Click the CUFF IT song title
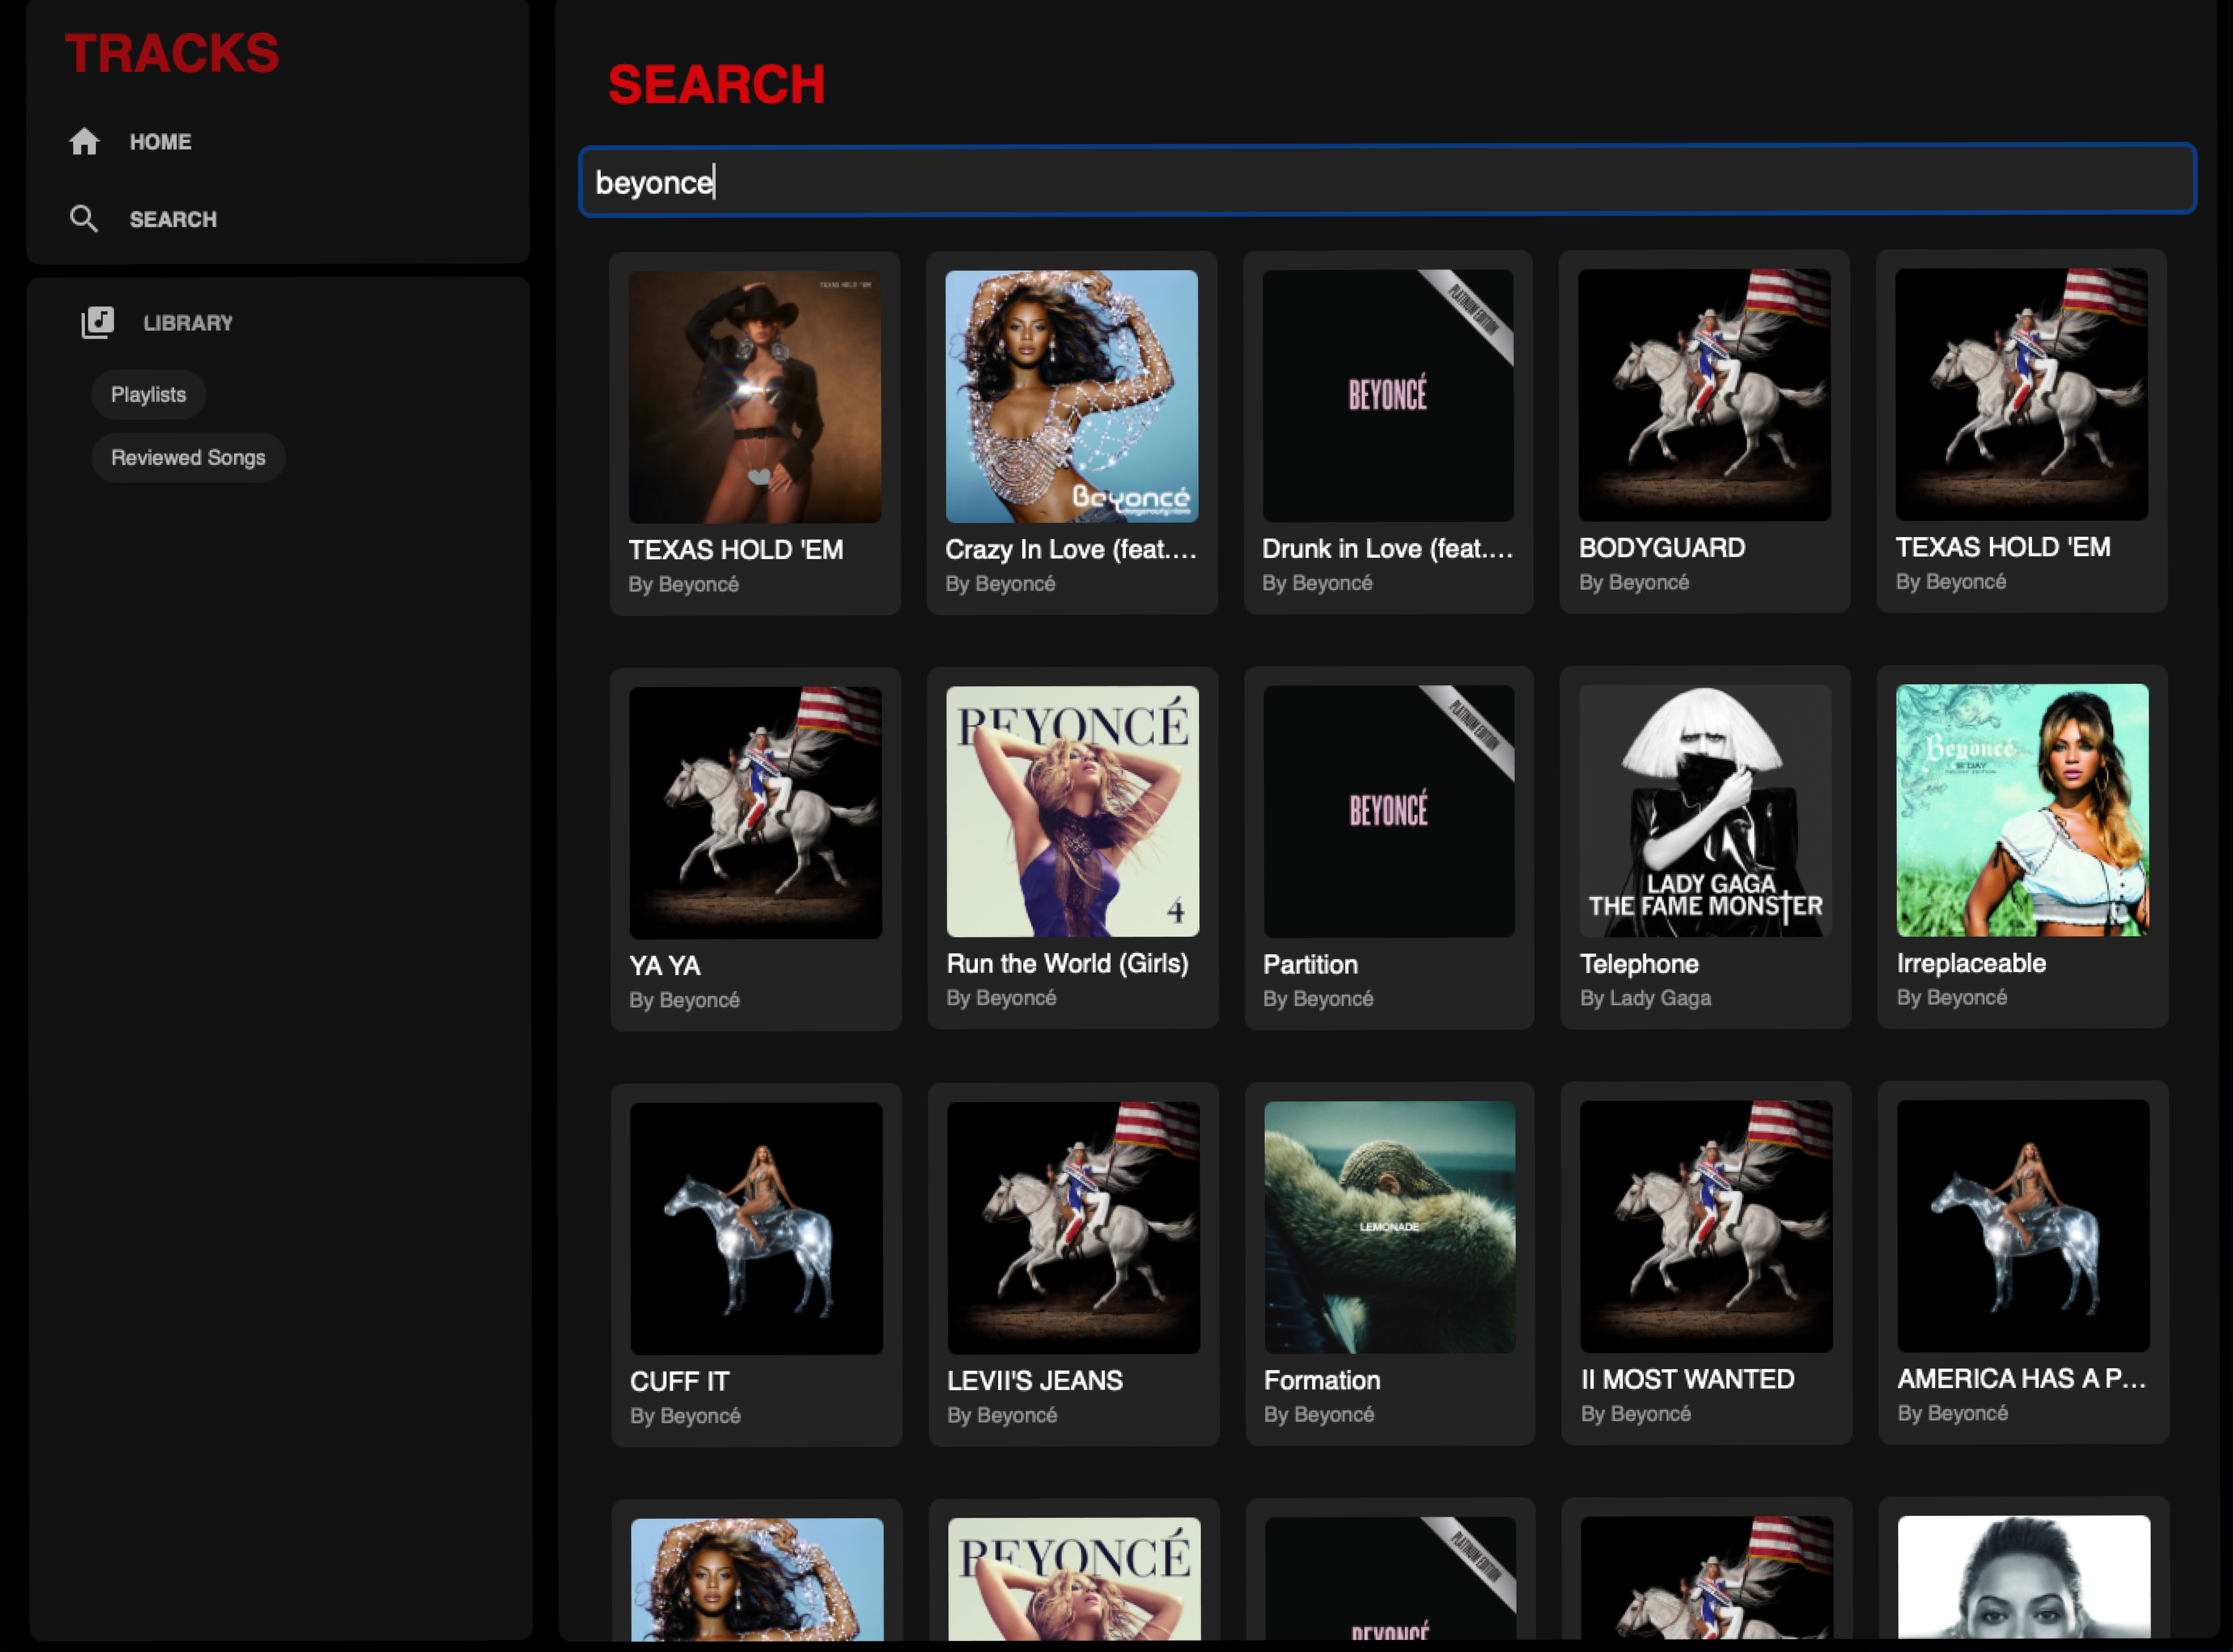Viewport: 2233px width, 1652px height. click(680, 1382)
